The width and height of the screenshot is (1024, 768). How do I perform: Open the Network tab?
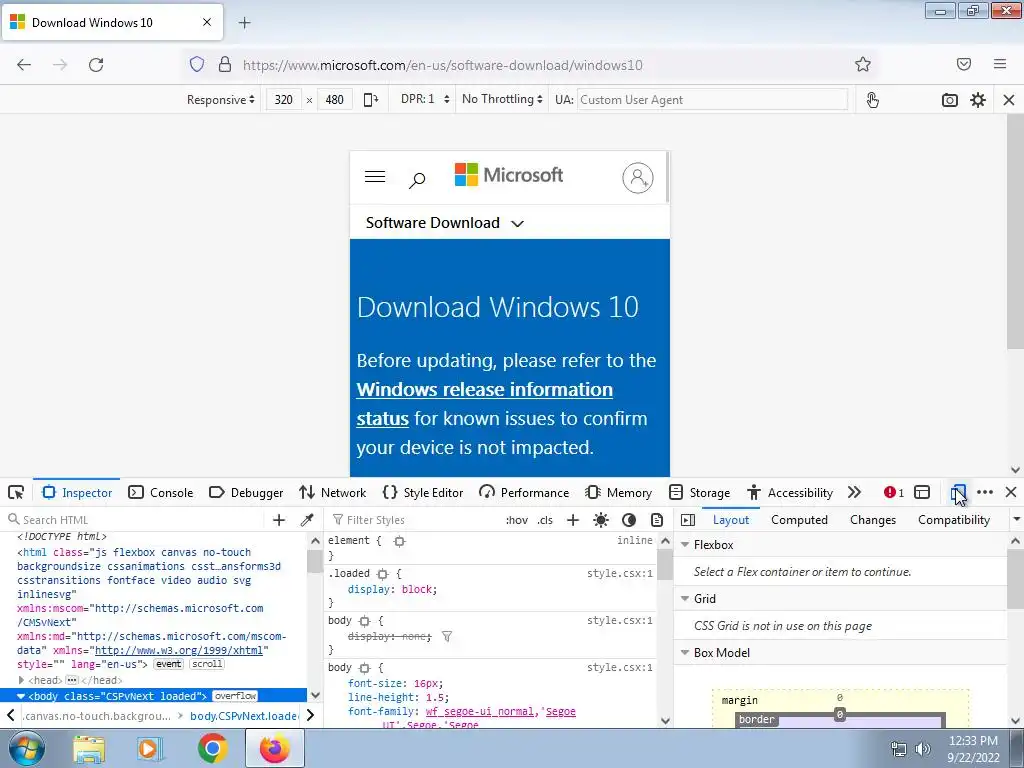tap(332, 492)
